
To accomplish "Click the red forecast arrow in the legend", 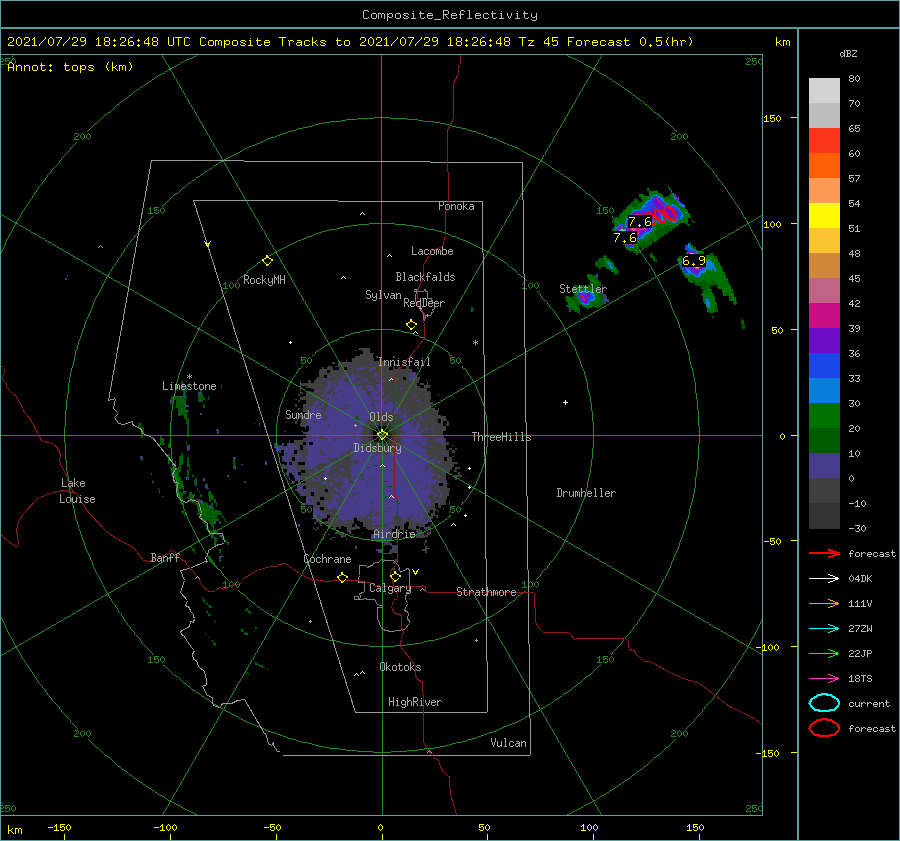I will click(x=824, y=553).
